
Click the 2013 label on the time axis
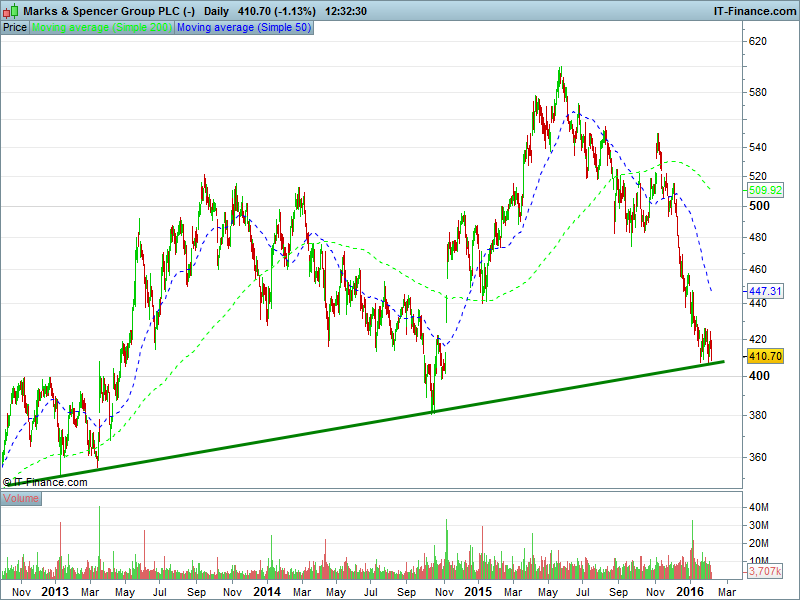coord(55,592)
